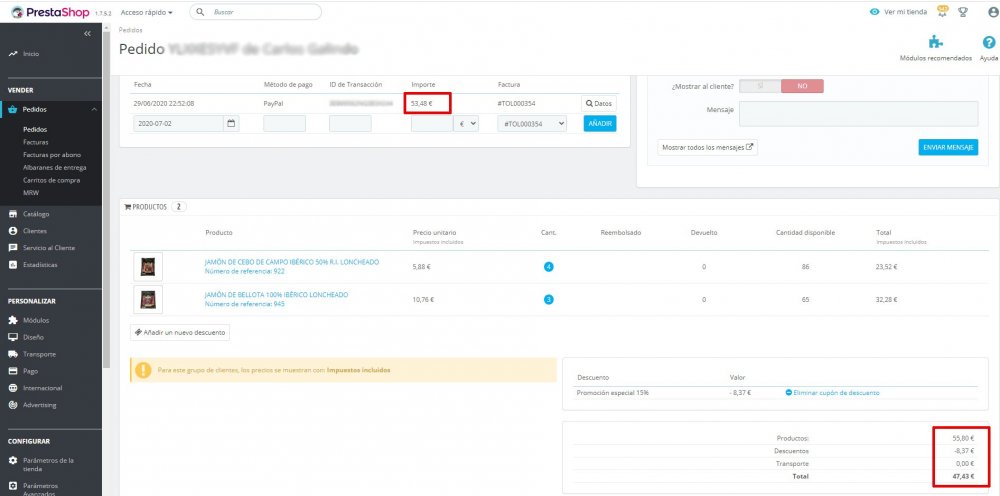Select the Promoción especial 15% text
Image resolution: width=1000 pixels, height=496 pixels.
[x=612, y=393]
